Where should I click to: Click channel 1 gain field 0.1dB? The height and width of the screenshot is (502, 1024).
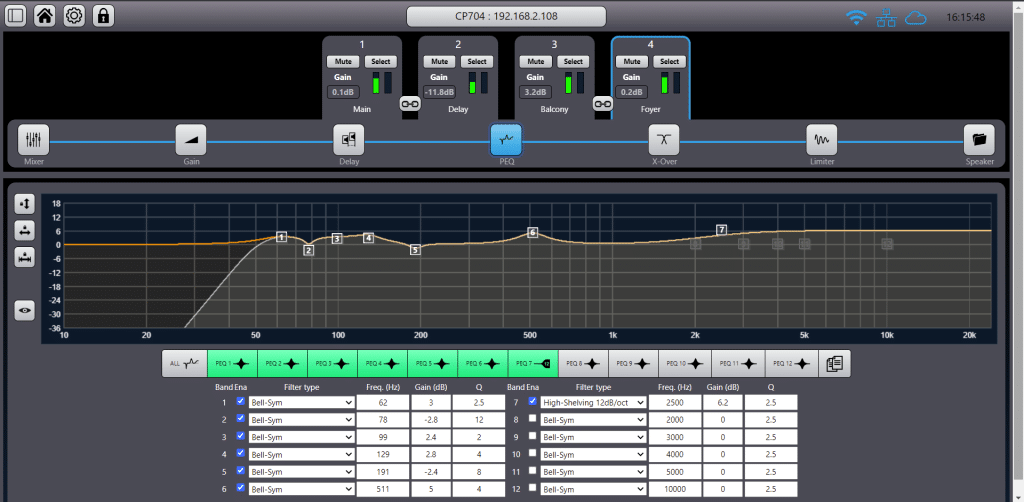click(345, 92)
